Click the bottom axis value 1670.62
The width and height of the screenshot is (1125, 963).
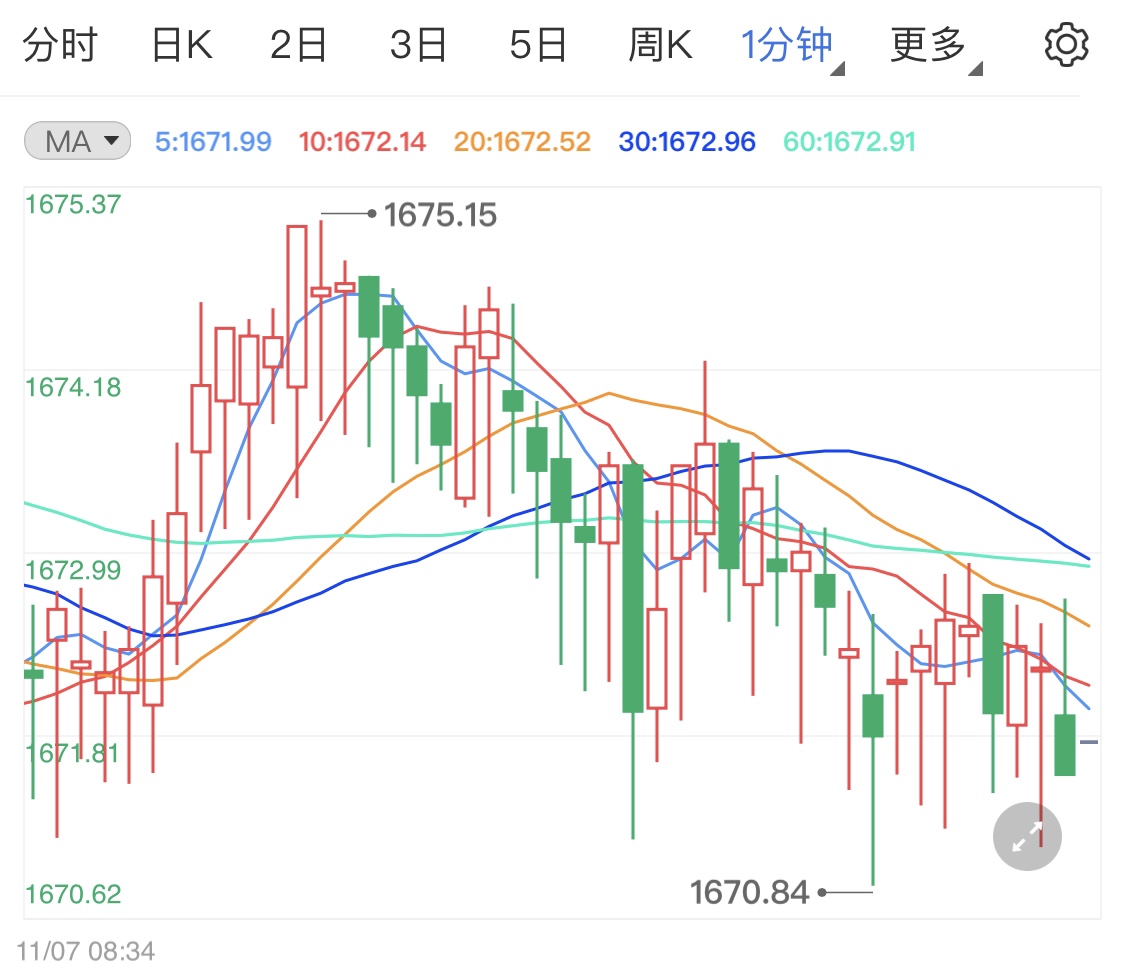73,894
